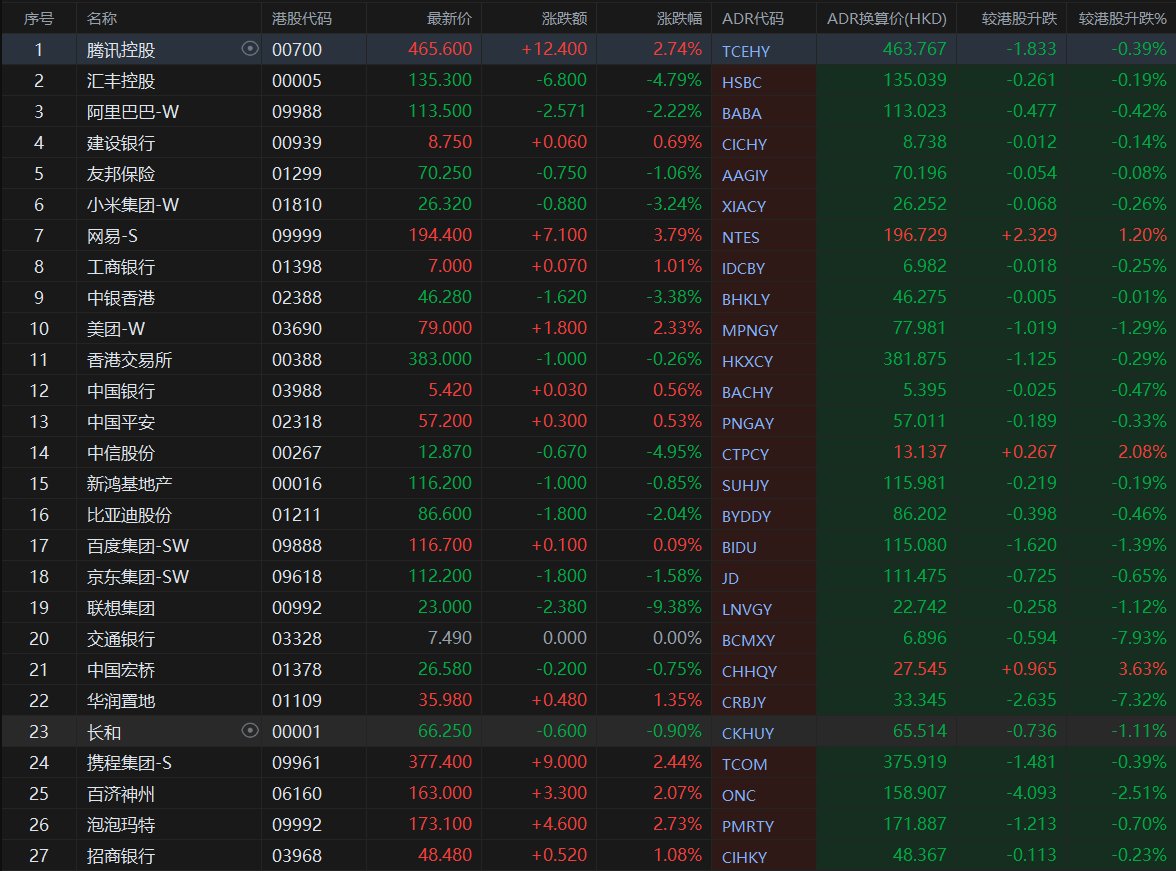
Task: Select 网易-S stock name
Action: [112, 236]
